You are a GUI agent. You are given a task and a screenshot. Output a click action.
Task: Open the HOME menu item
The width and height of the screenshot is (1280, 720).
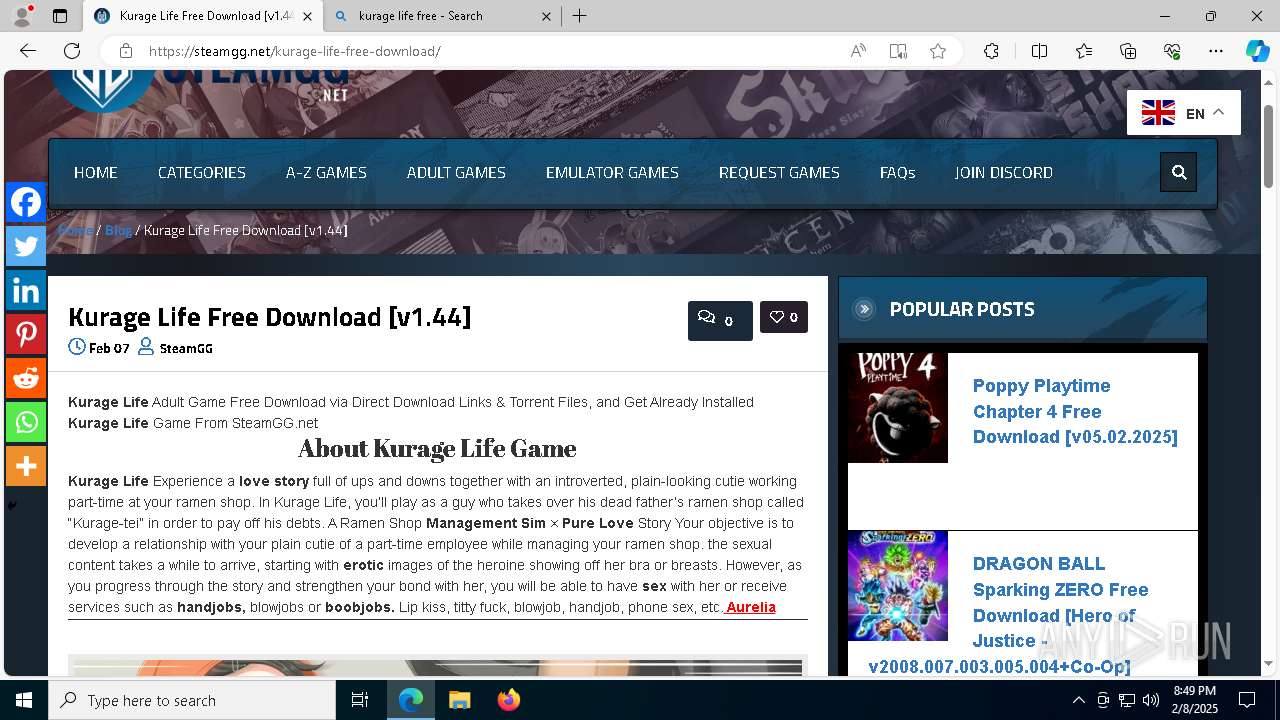point(96,172)
